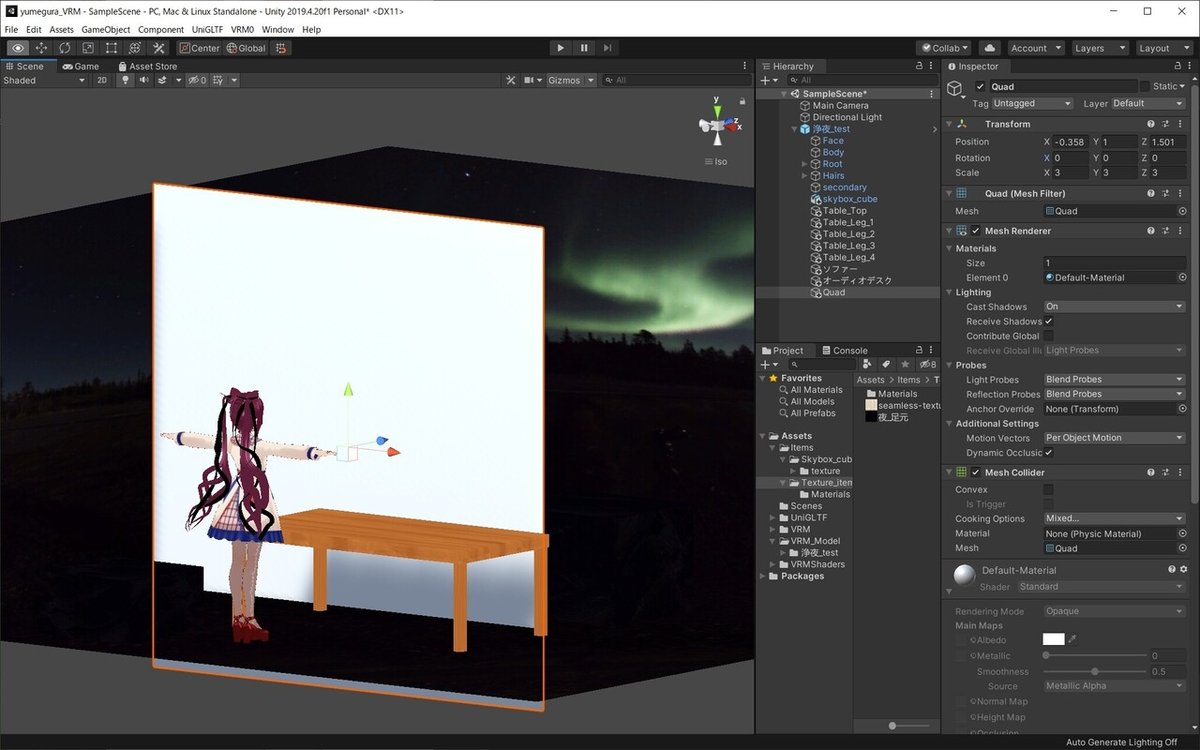Viewport: 1200px width, 750px height.
Task: Open the Layout dropdown
Action: point(1163,48)
